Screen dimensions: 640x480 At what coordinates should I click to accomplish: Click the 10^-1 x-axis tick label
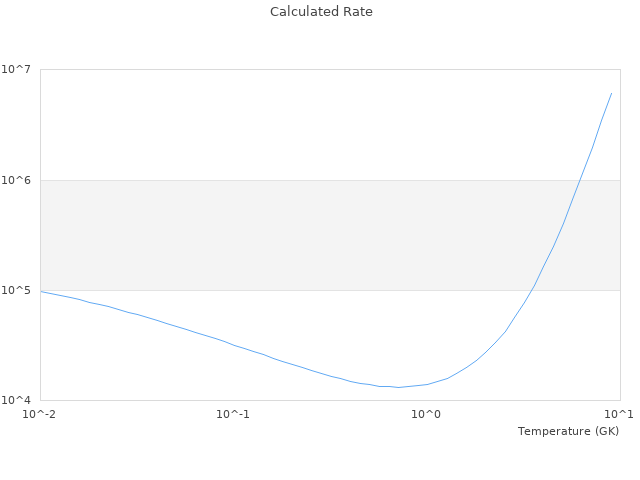tap(233, 414)
